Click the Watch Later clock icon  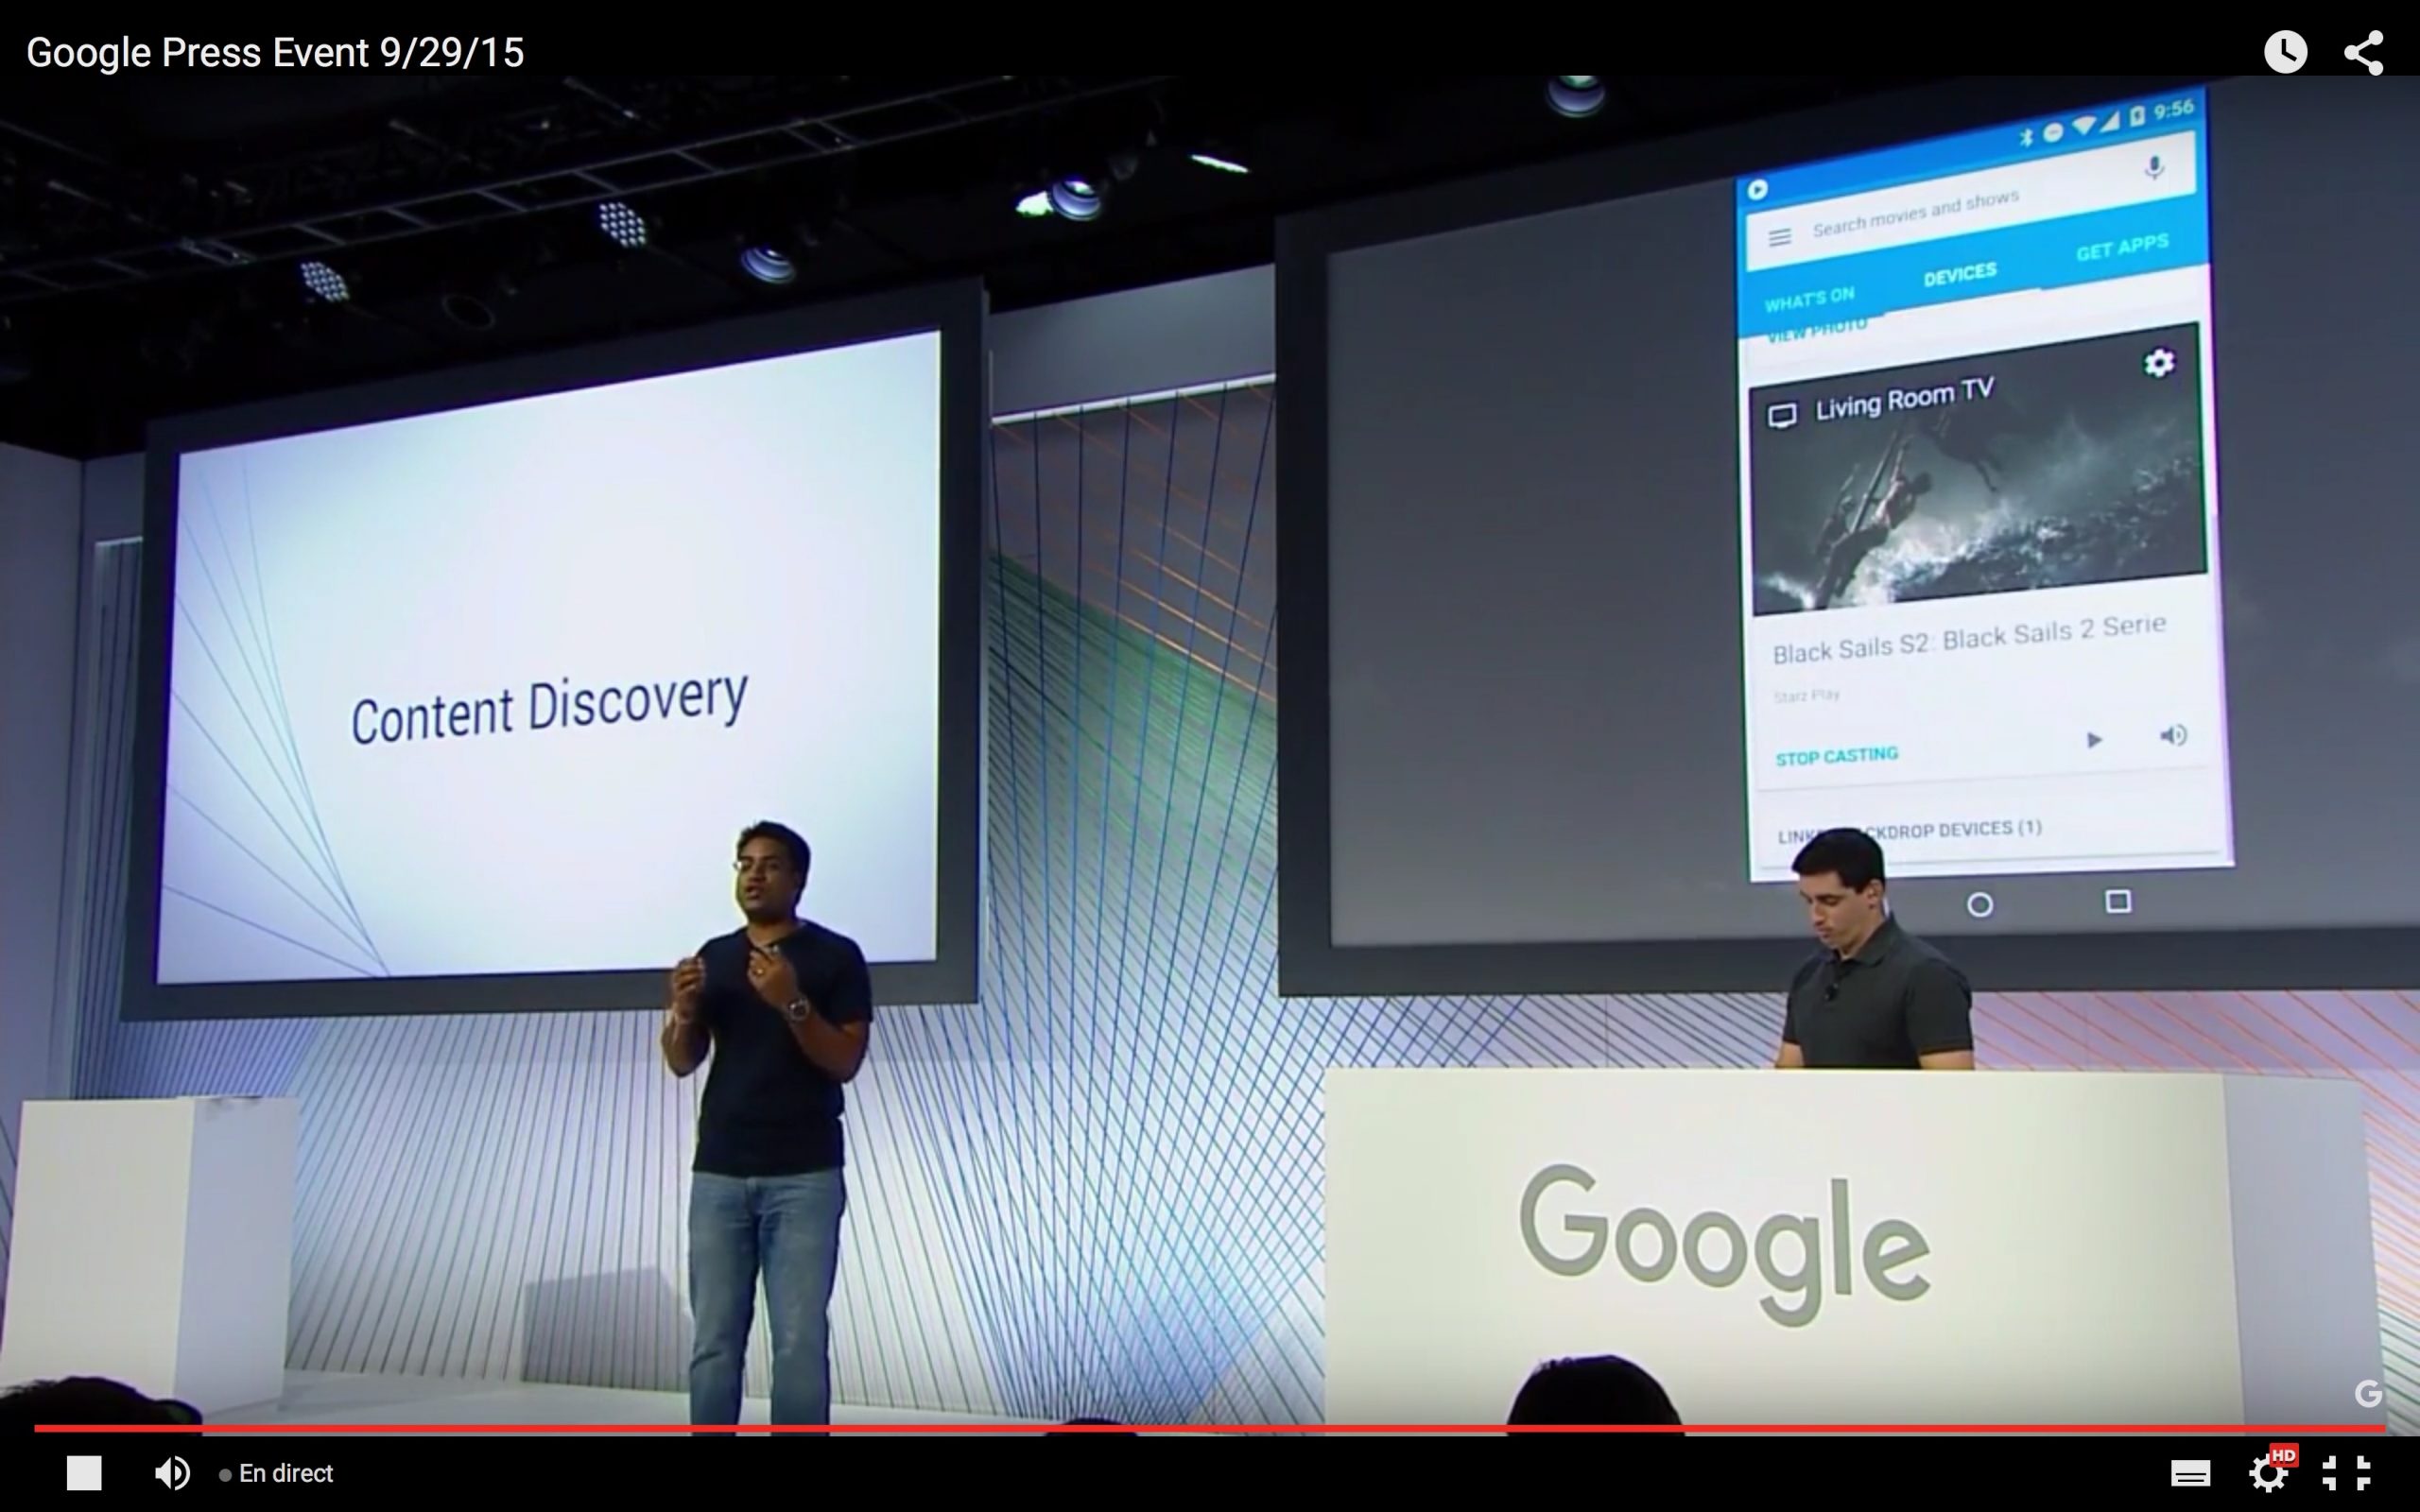coord(2285,52)
